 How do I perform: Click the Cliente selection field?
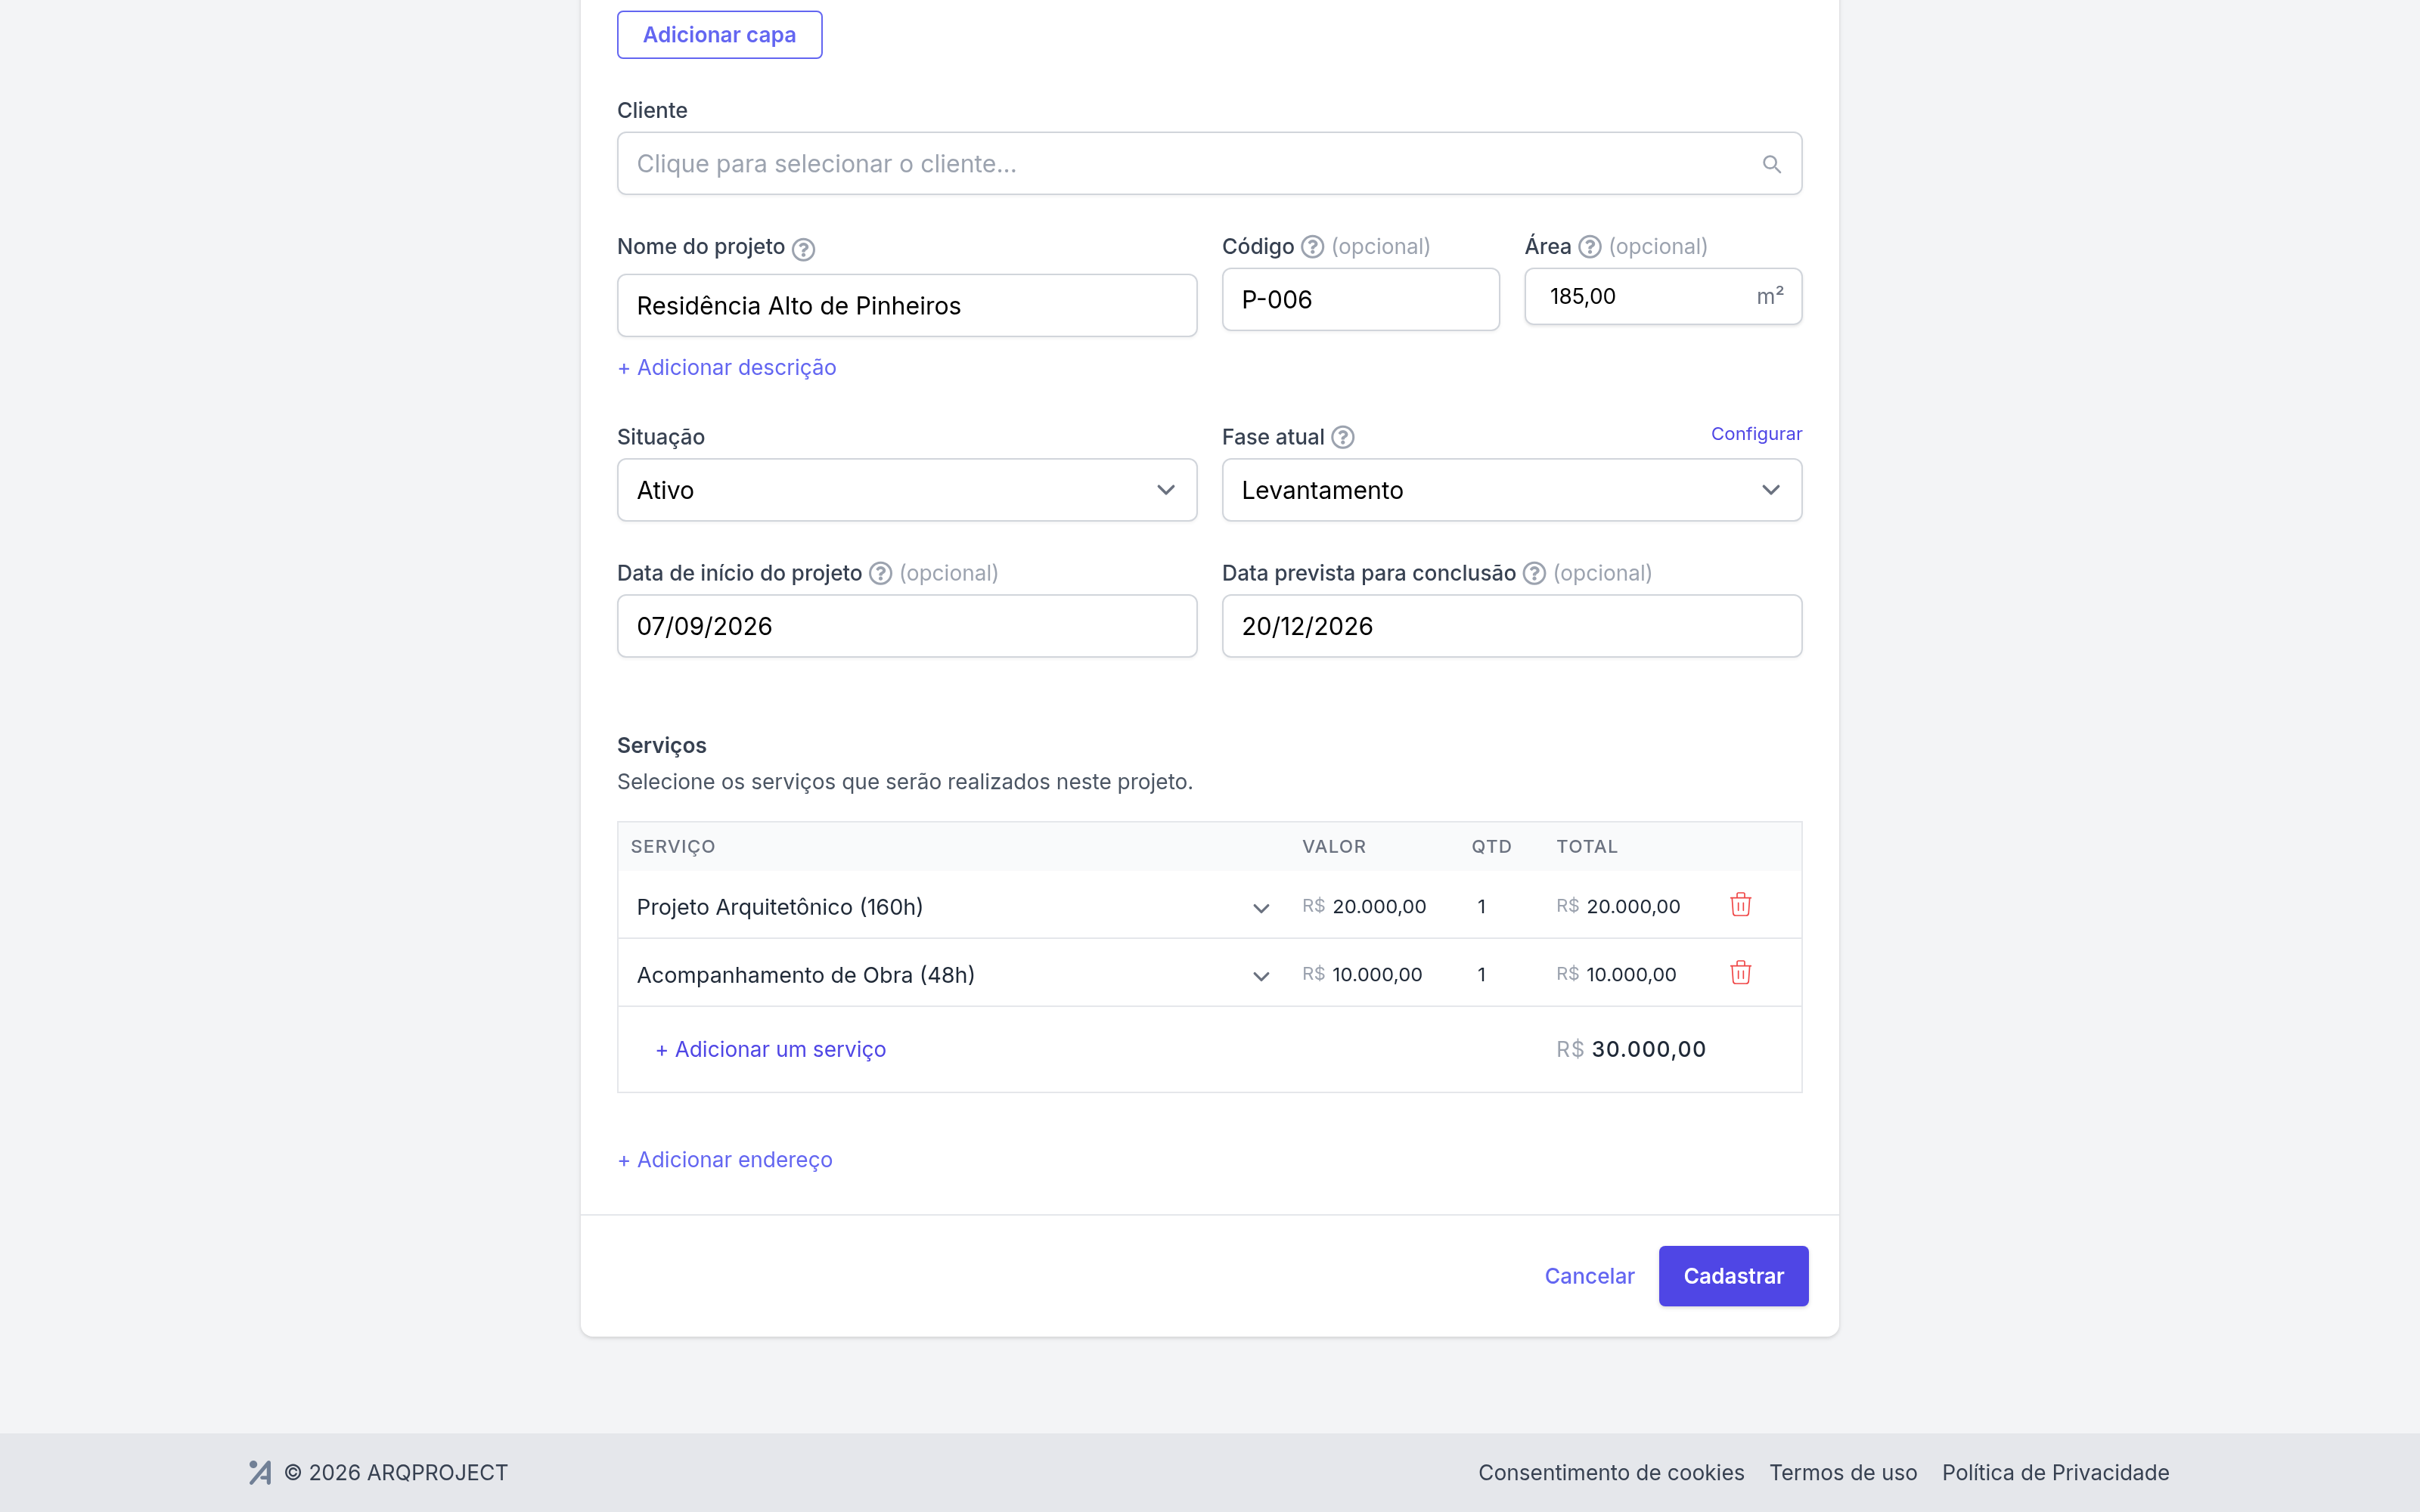(x=1209, y=164)
